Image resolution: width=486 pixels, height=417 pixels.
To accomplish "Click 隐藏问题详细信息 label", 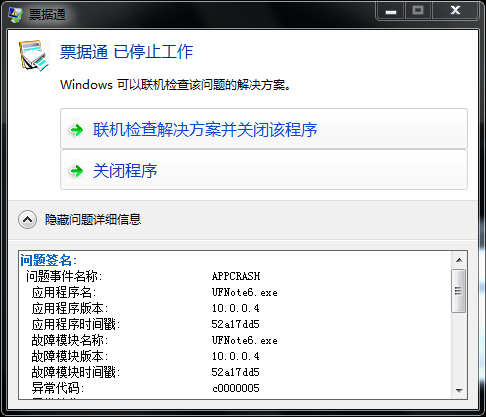I will coord(93,220).
